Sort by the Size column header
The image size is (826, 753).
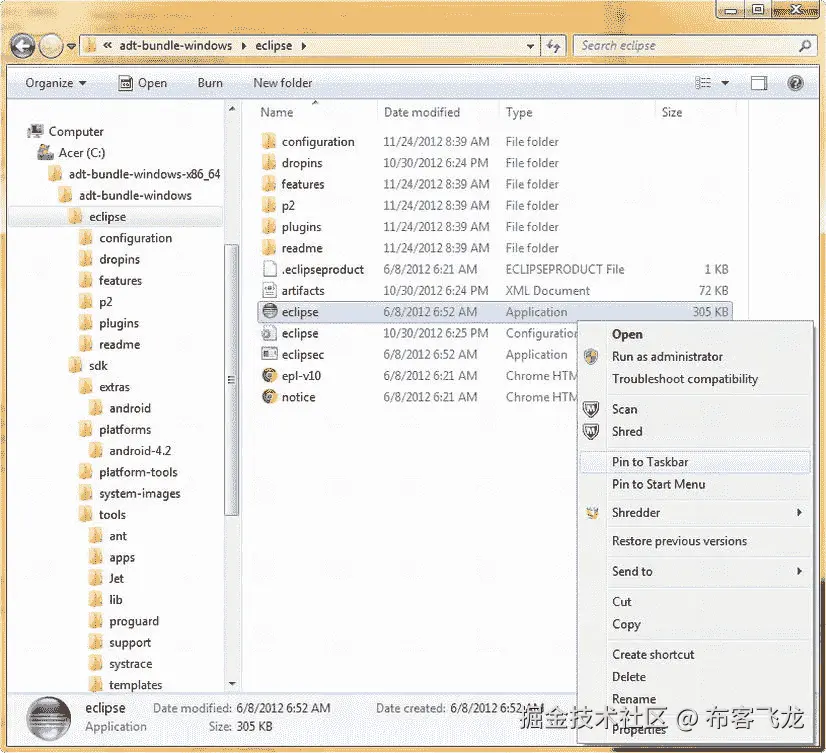click(x=672, y=112)
